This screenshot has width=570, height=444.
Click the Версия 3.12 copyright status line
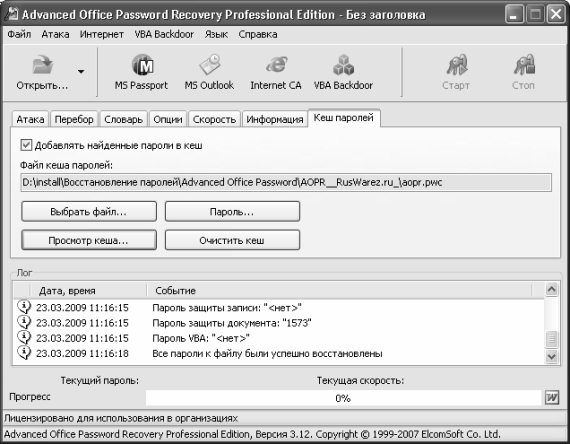pos(252,434)
